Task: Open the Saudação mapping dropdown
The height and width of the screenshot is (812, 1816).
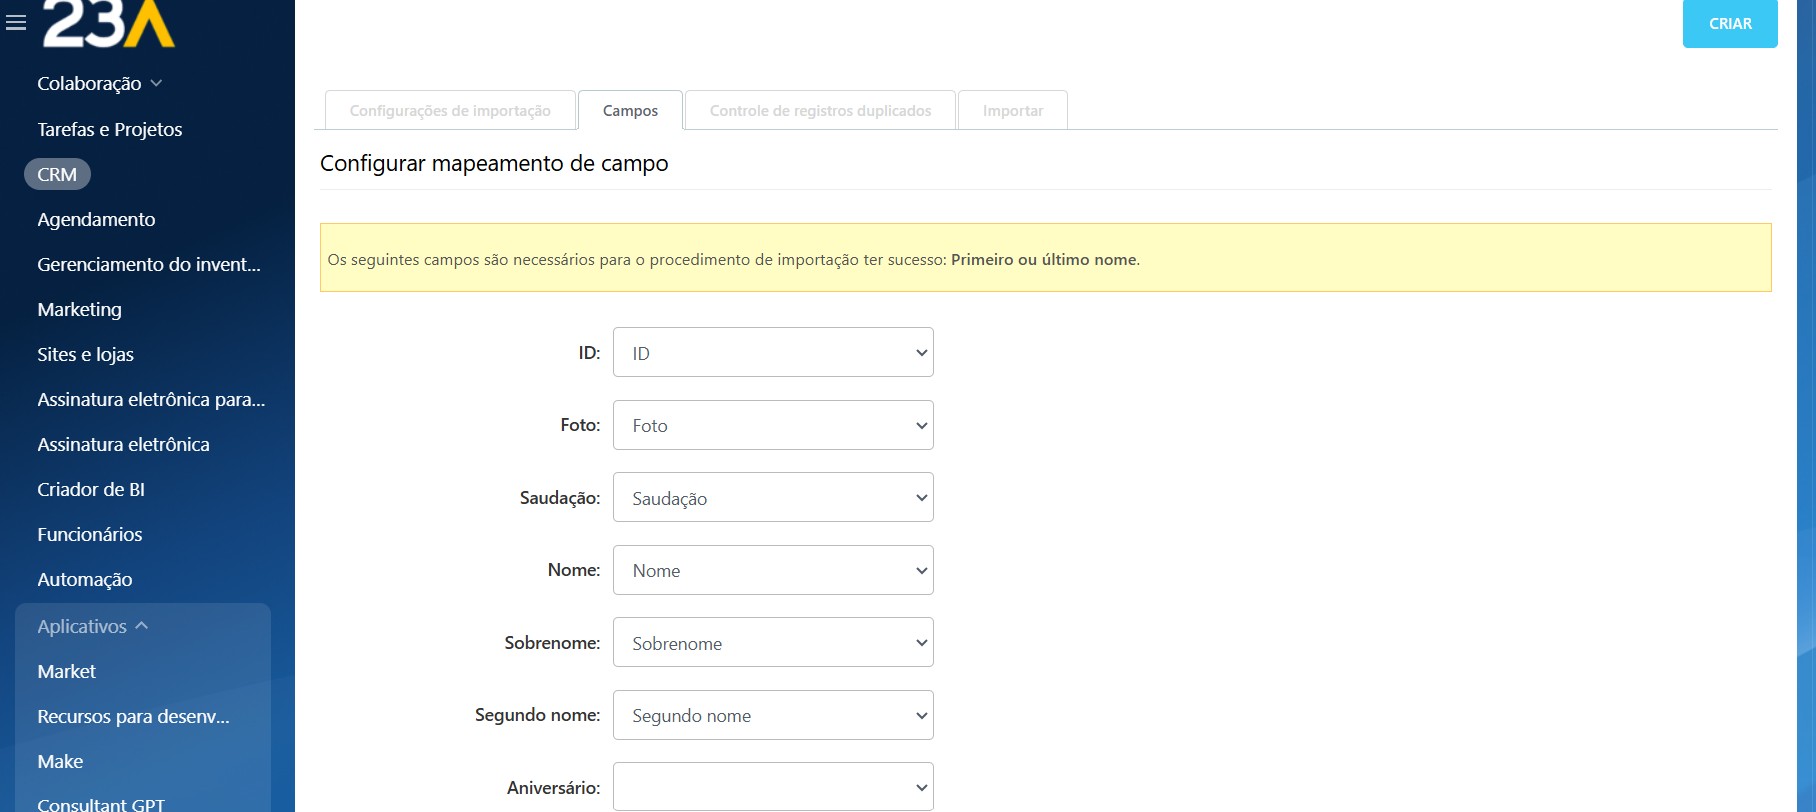Action: click(x=772, y=498)
